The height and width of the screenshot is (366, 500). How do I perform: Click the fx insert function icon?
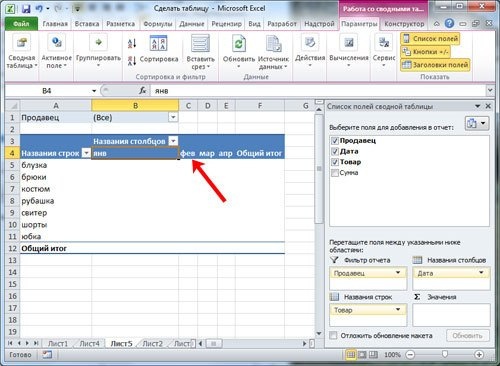(x=143, y=91)
